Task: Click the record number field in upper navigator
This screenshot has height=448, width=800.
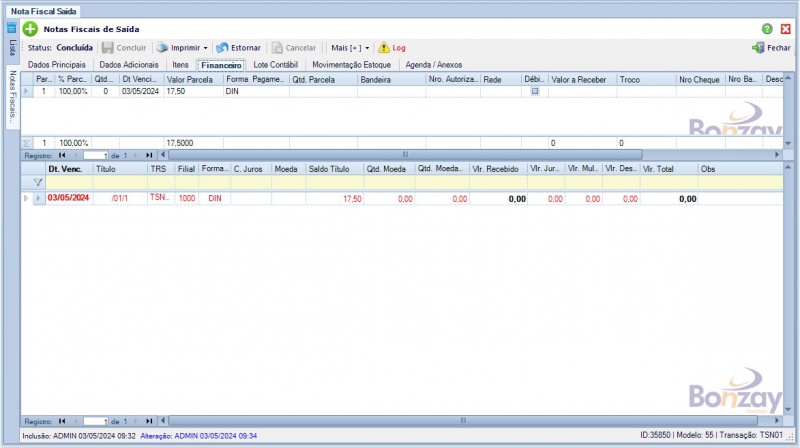Action: (x=96, y=155)
